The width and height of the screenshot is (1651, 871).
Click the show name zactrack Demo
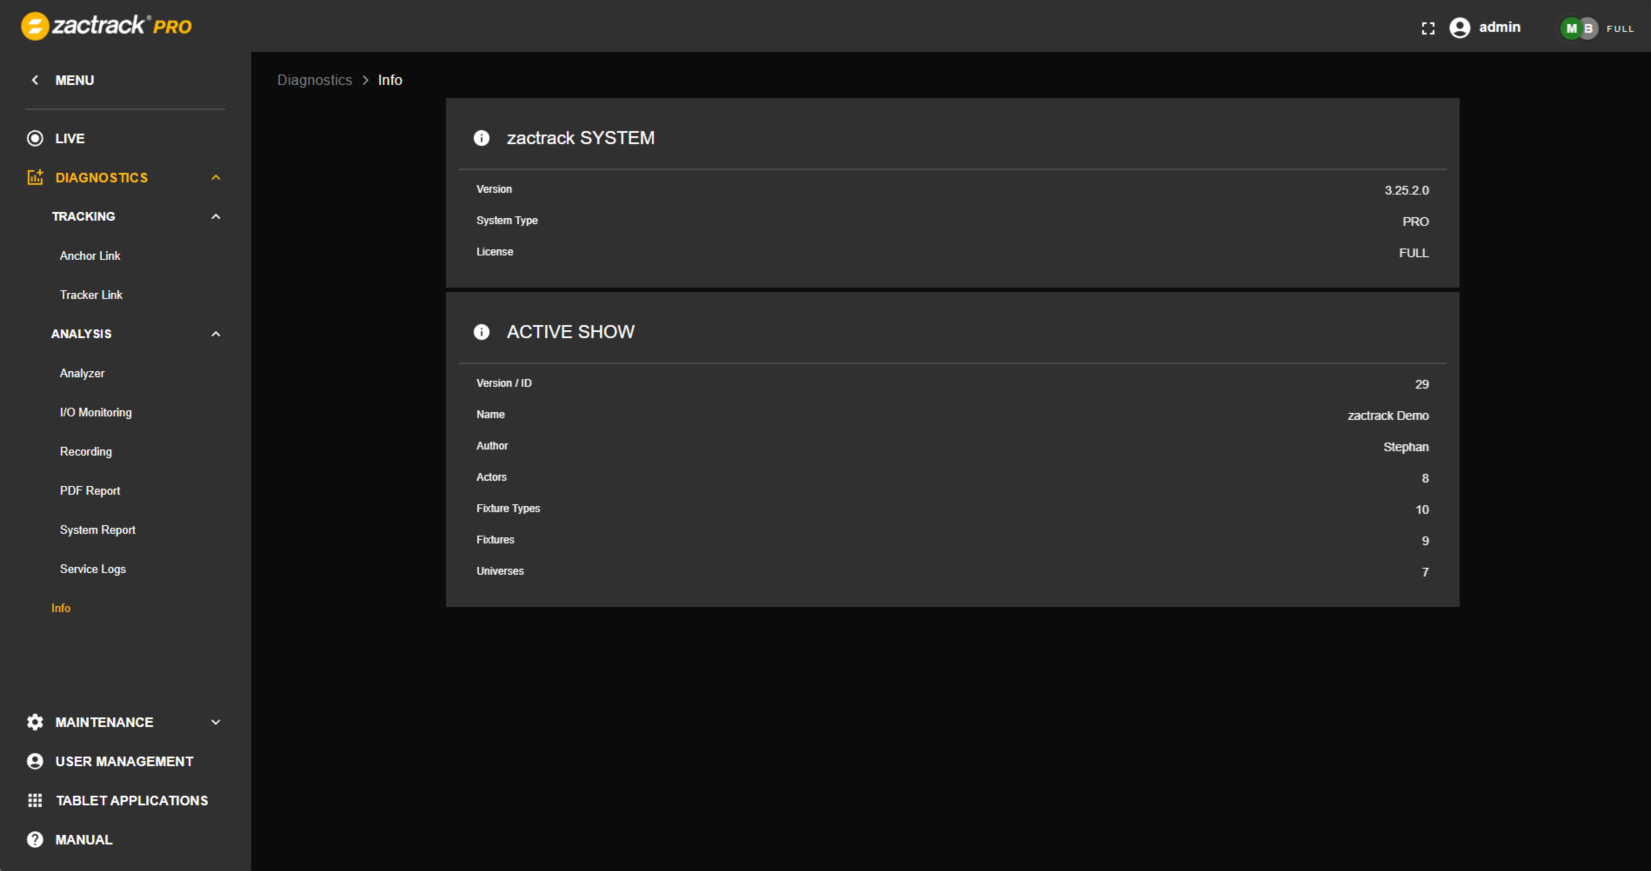tap(1388, 416)
